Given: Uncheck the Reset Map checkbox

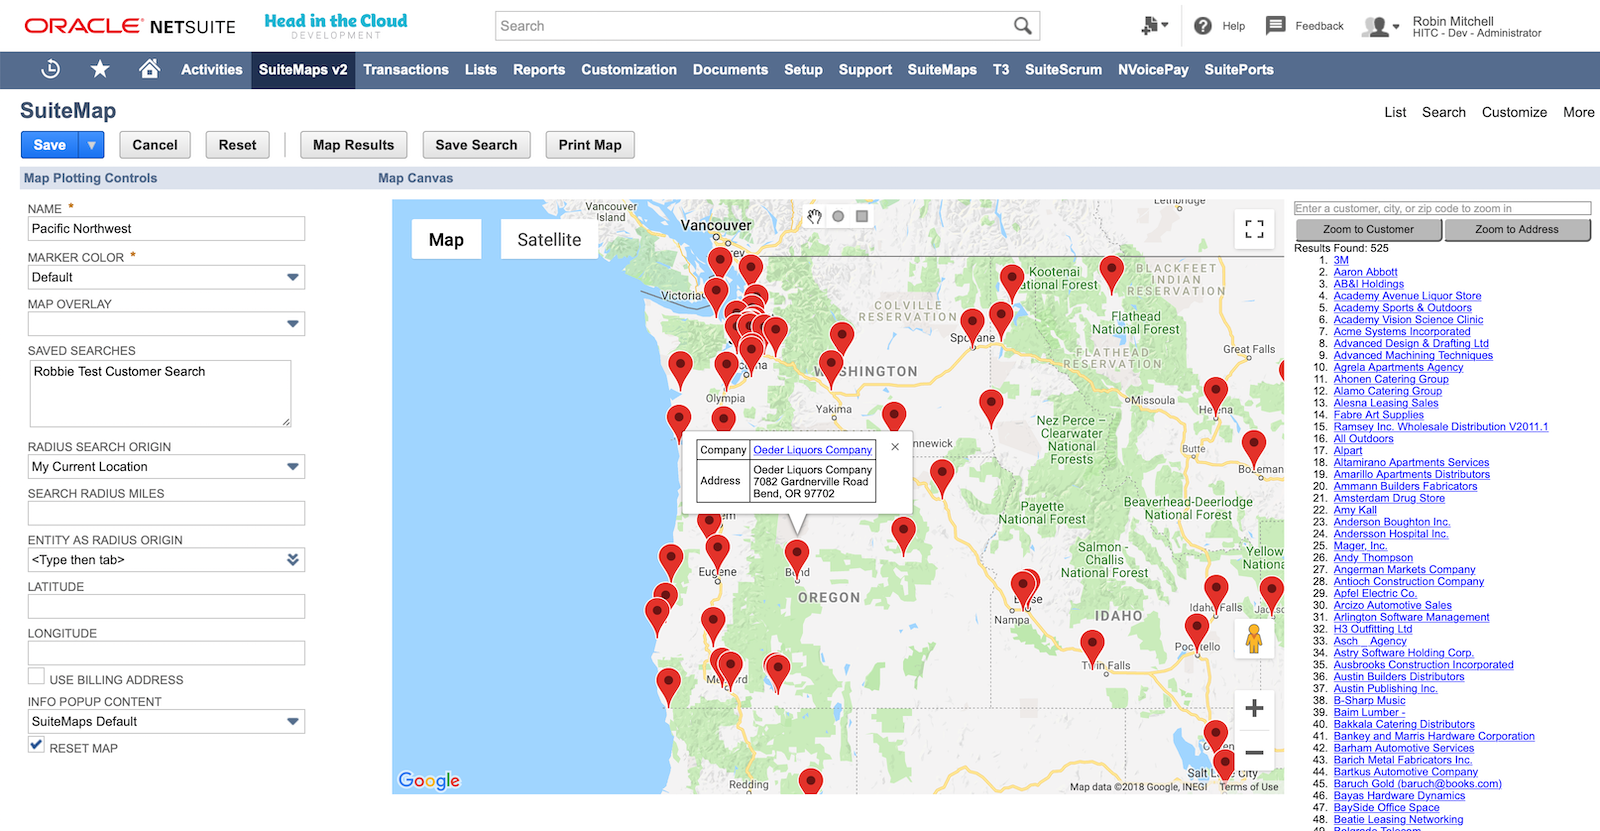Looking at the screenshot, I should (36, 745).
